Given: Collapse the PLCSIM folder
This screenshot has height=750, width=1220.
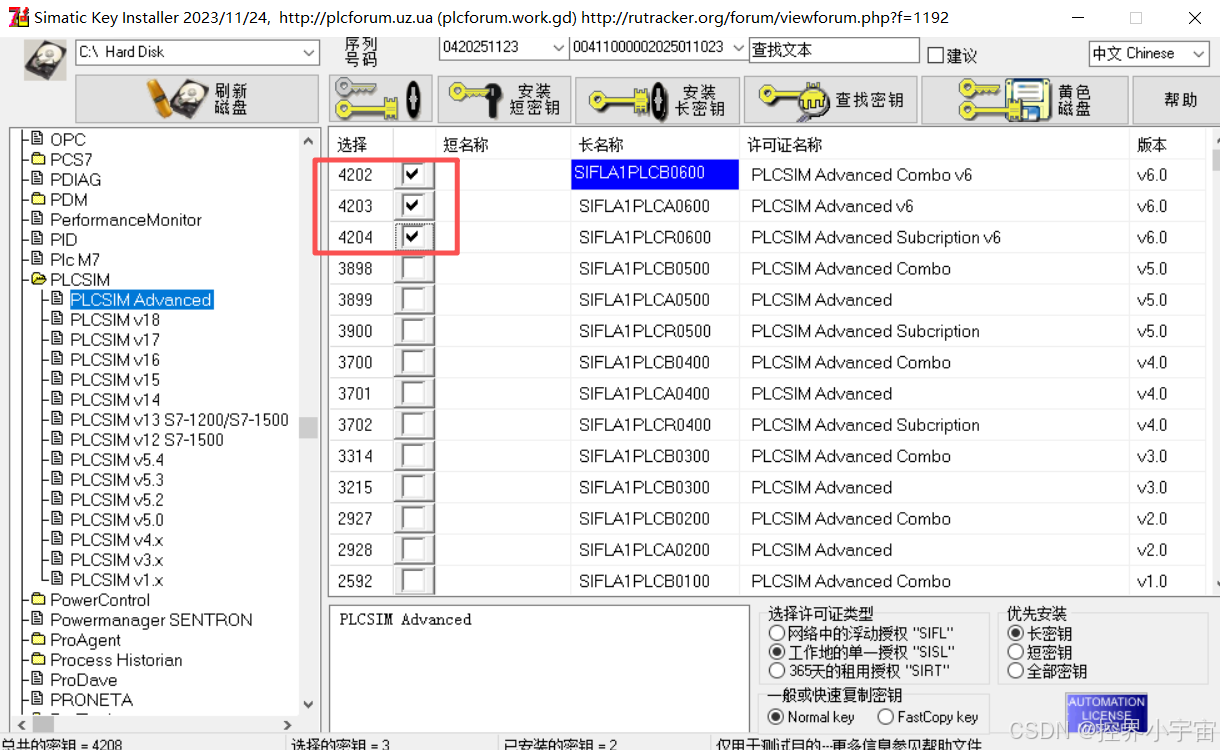Looking at the screenshot, I should (38, 280).
